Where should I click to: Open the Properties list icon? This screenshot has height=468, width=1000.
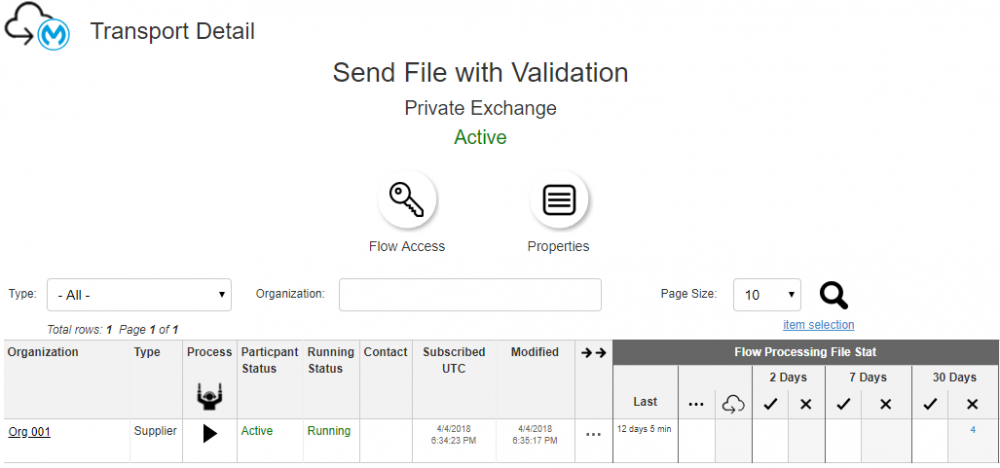pos(558,201)
